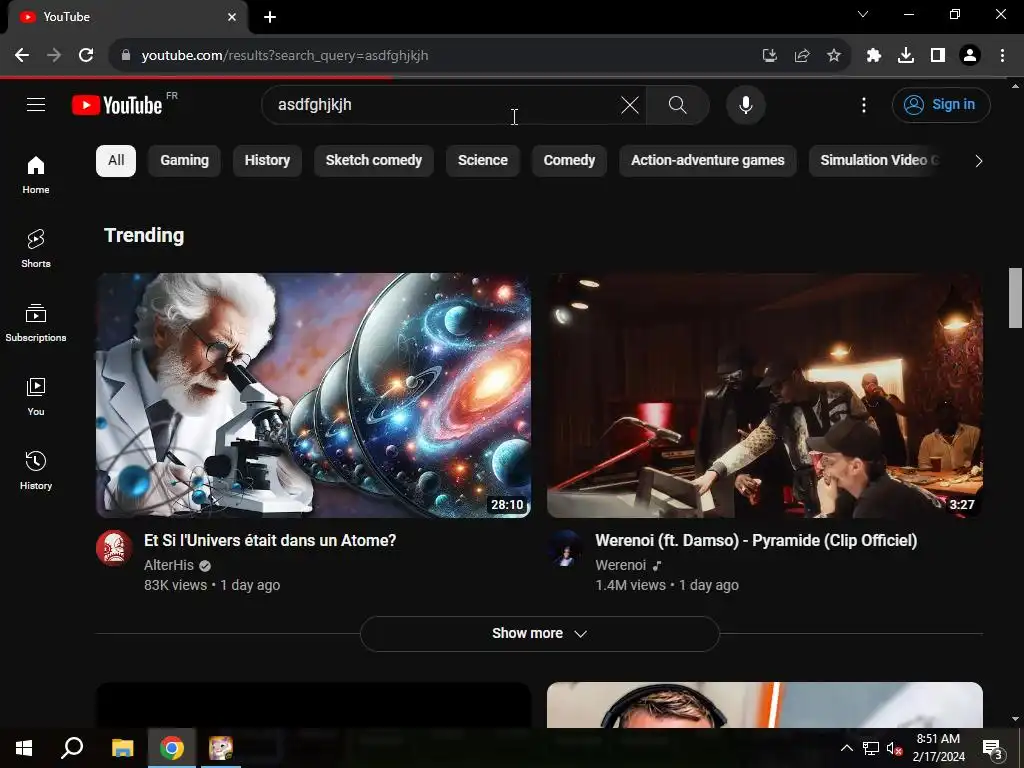Open the YouTube hamburger guide menu
This screenshot has width=1024, height=768.
point(36,104)
